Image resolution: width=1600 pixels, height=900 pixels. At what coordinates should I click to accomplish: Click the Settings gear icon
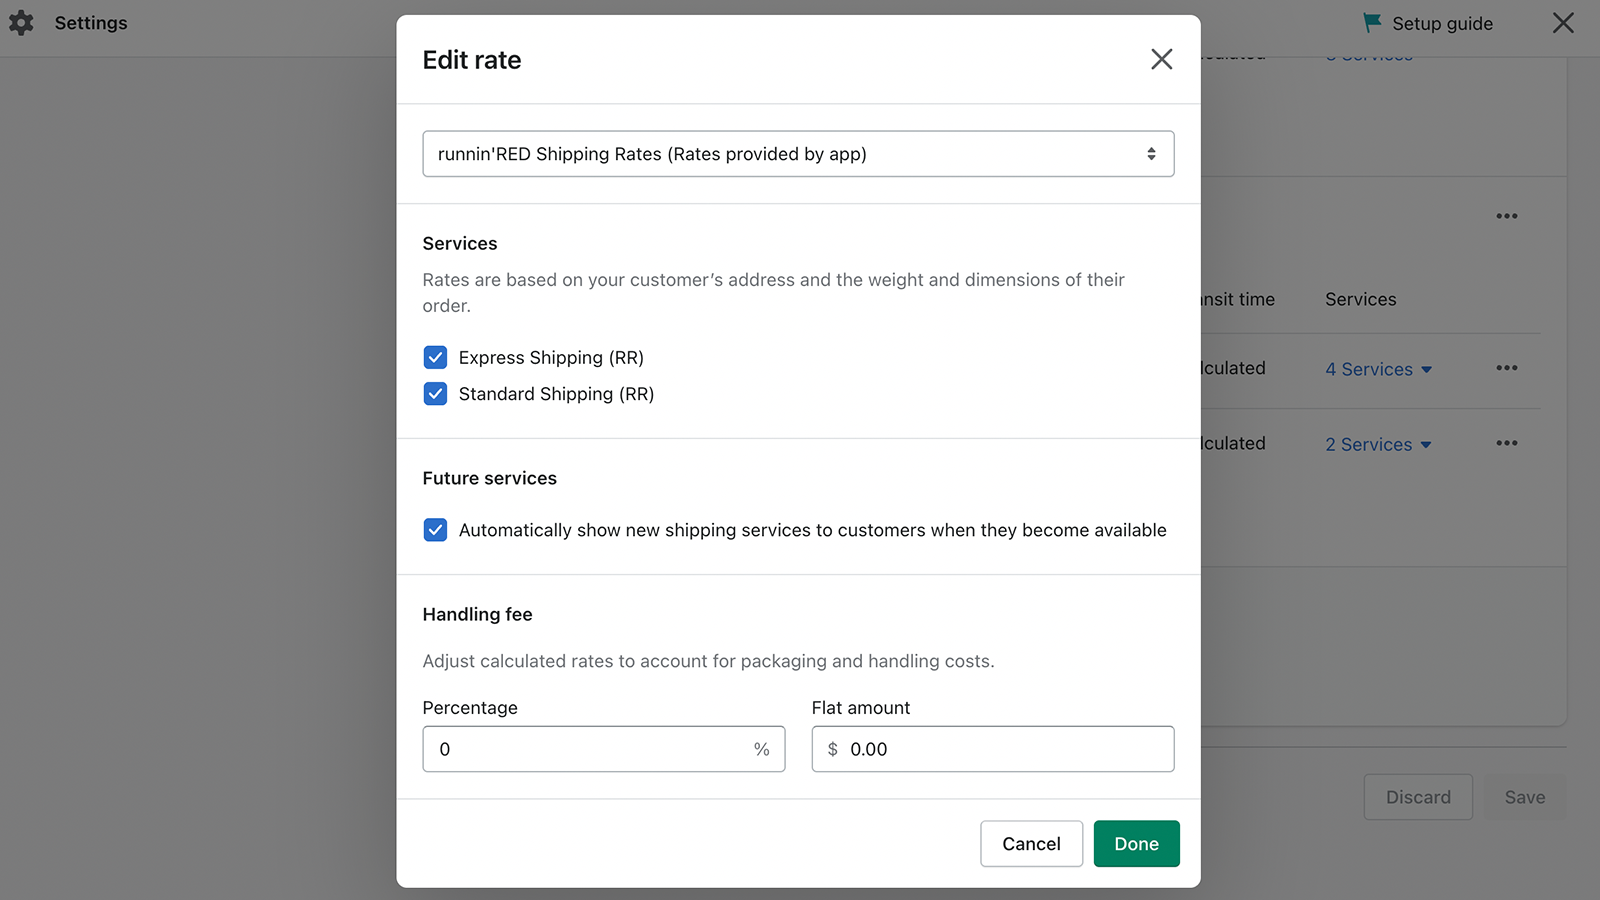click(x=21, y=23)
